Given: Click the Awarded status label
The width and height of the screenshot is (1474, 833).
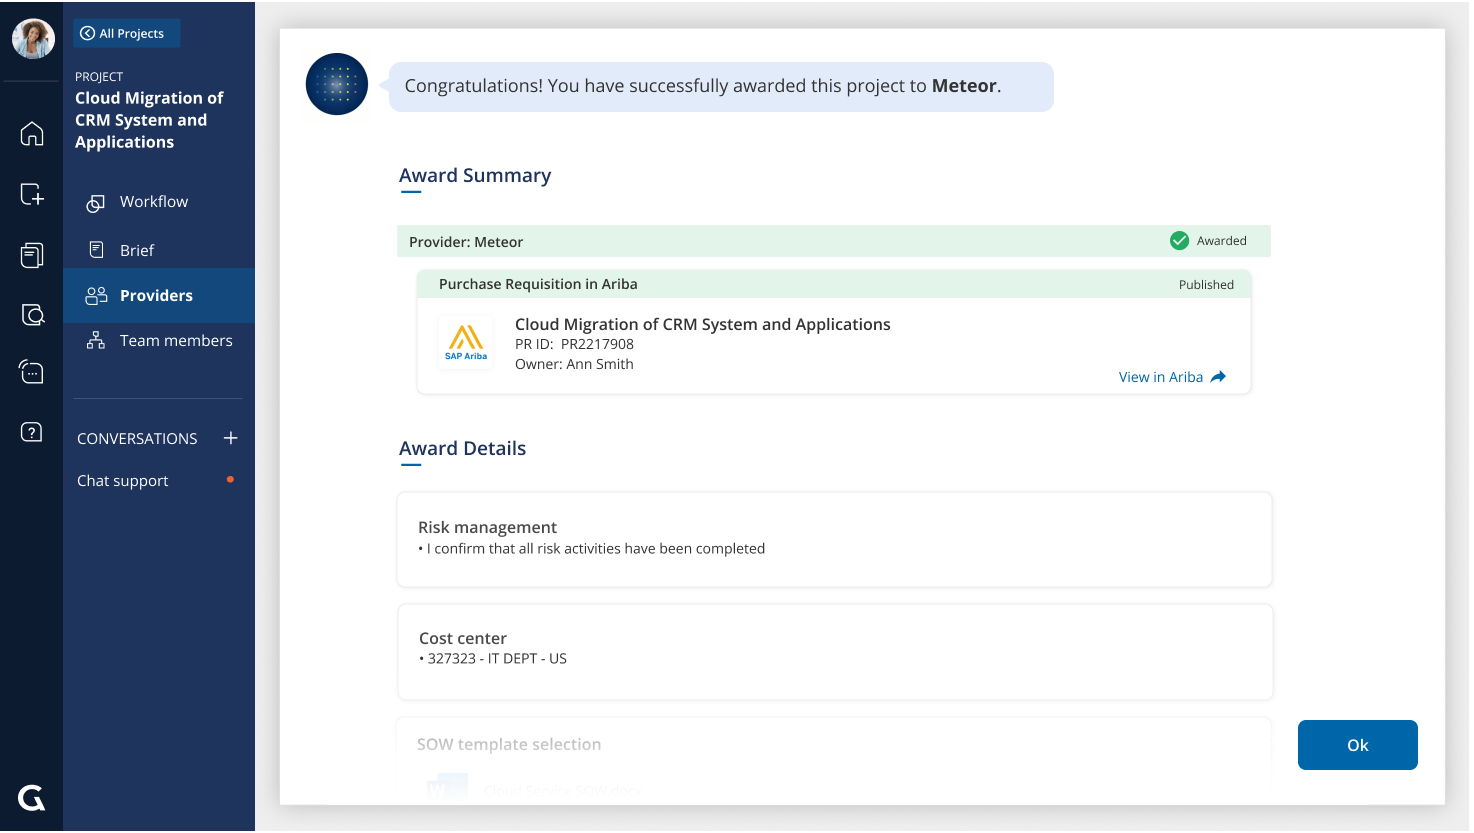Looking at the screenshot, I should click(x=1222, y=241).
